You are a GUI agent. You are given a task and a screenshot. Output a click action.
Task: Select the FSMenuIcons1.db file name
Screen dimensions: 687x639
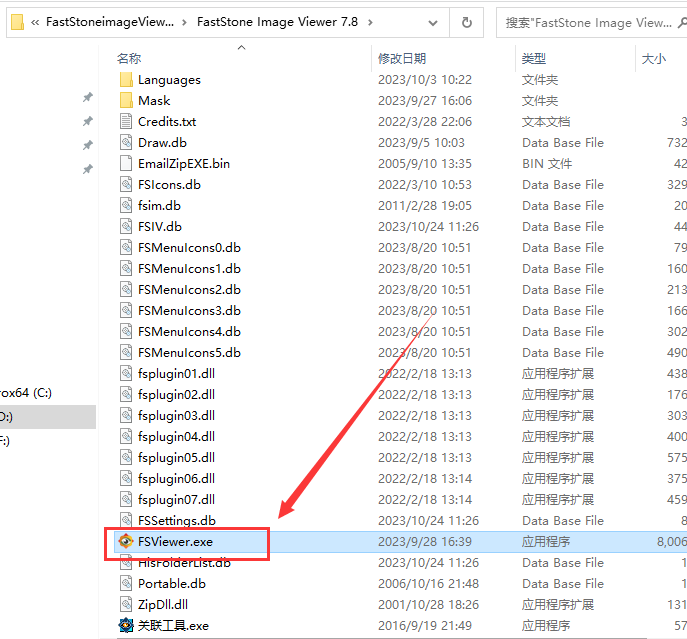coord(189,269)
